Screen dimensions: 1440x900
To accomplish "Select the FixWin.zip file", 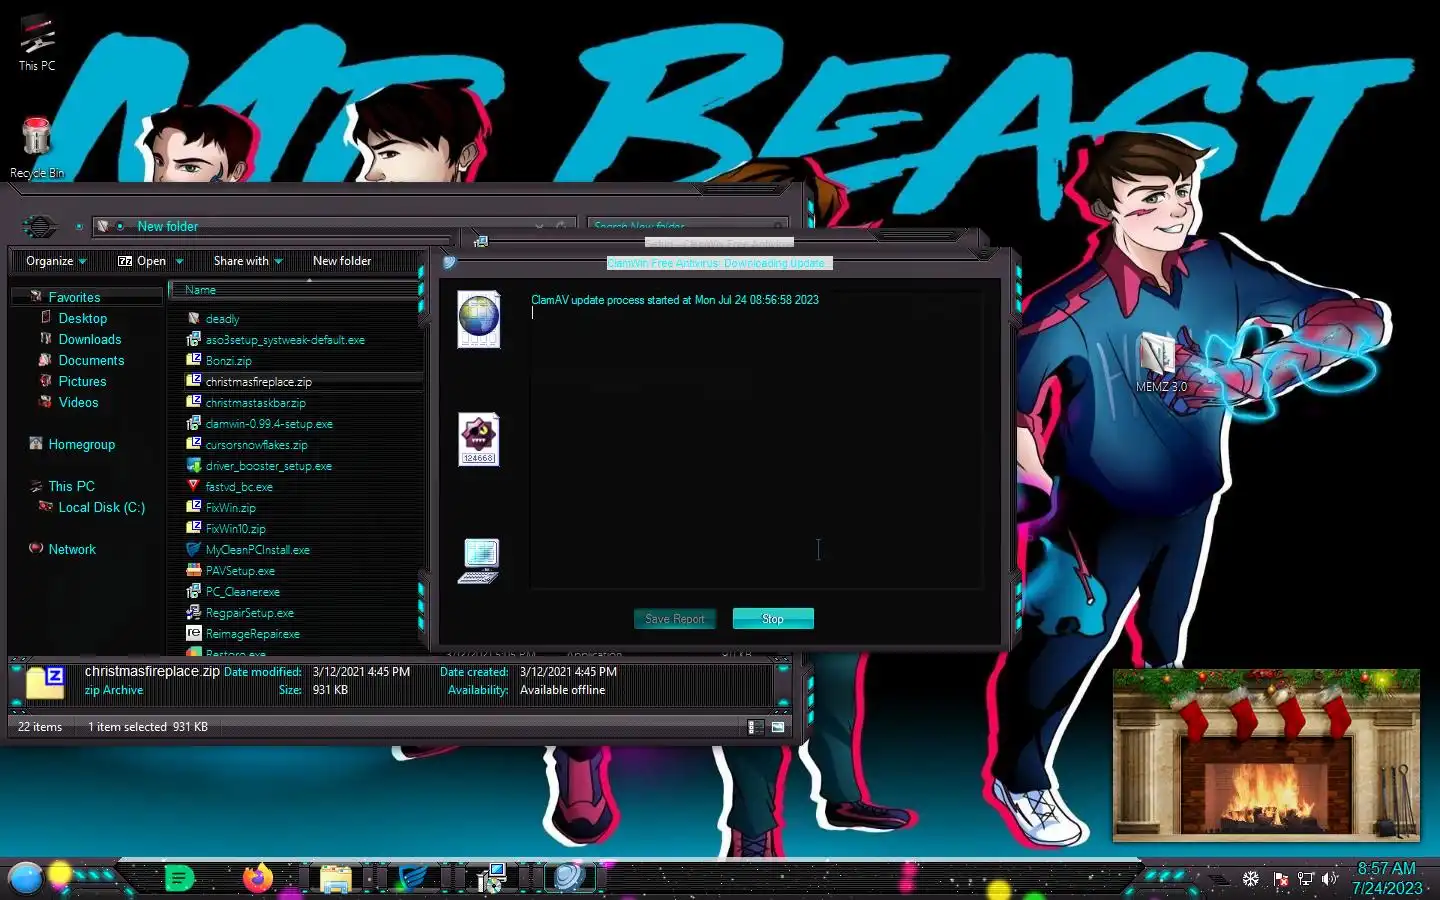I will [230, 508].
